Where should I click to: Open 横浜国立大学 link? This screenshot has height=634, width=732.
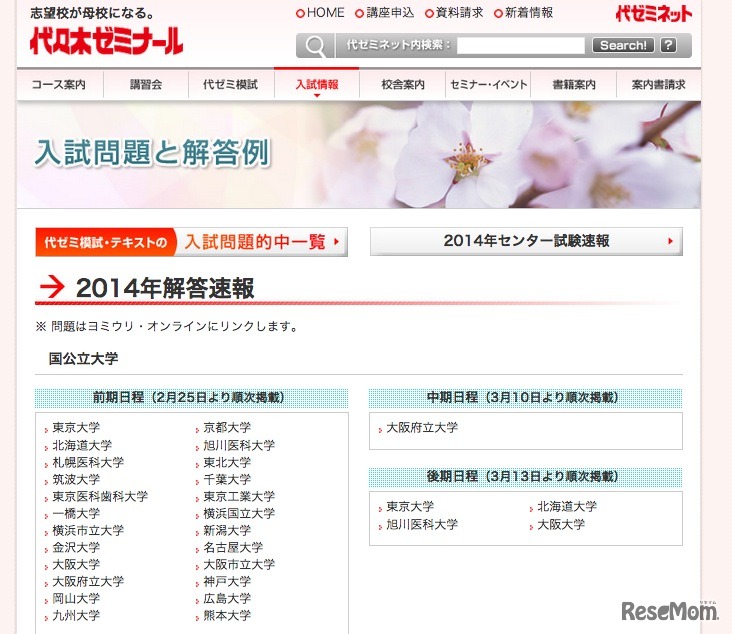tap(239, 513)
